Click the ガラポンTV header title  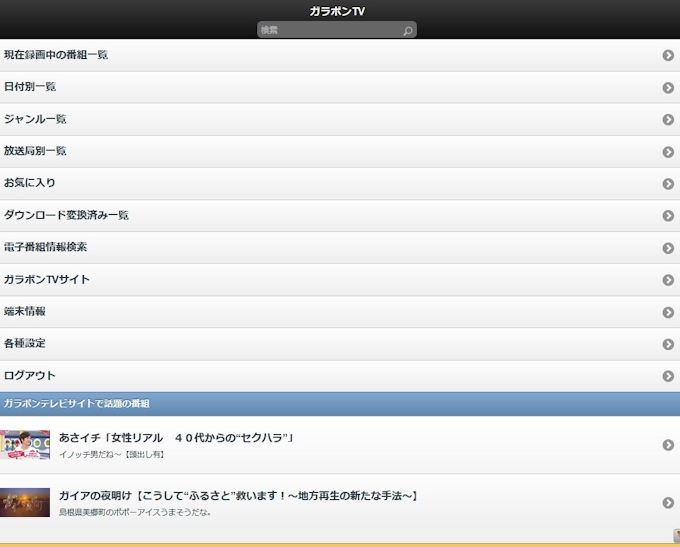pyautogui.click(x=337, y=11)
